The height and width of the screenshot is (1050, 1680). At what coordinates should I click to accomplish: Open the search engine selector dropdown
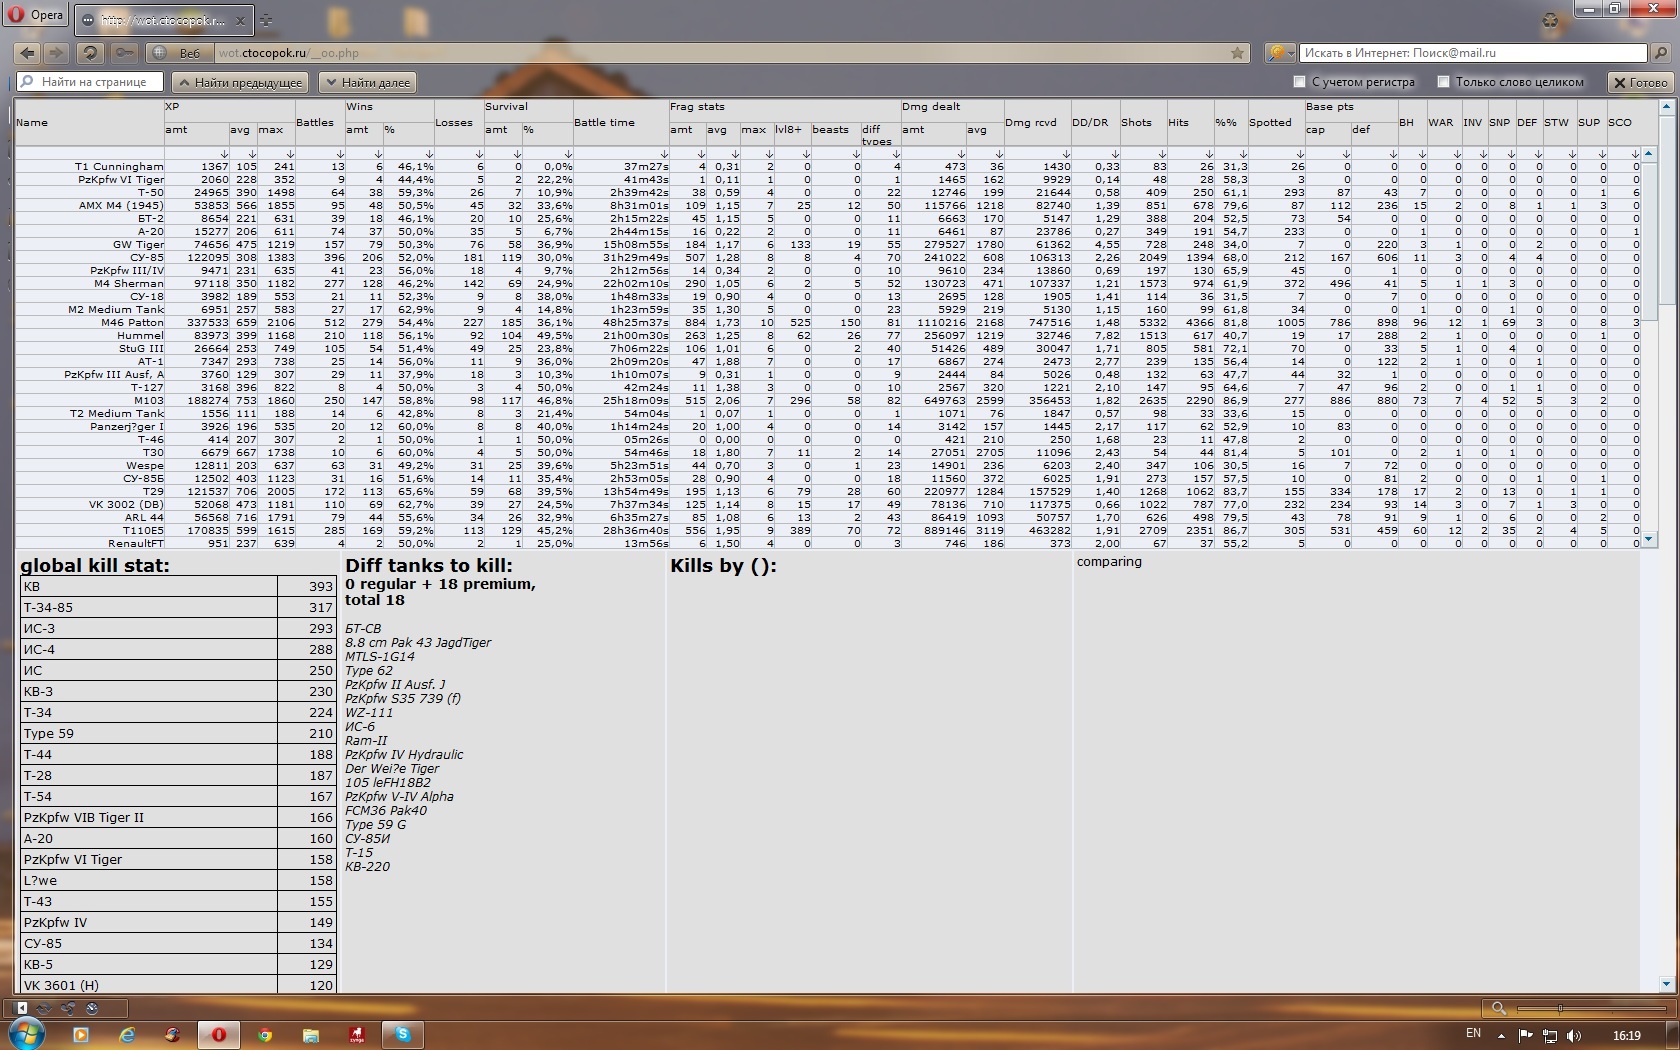coord(1280,53)
